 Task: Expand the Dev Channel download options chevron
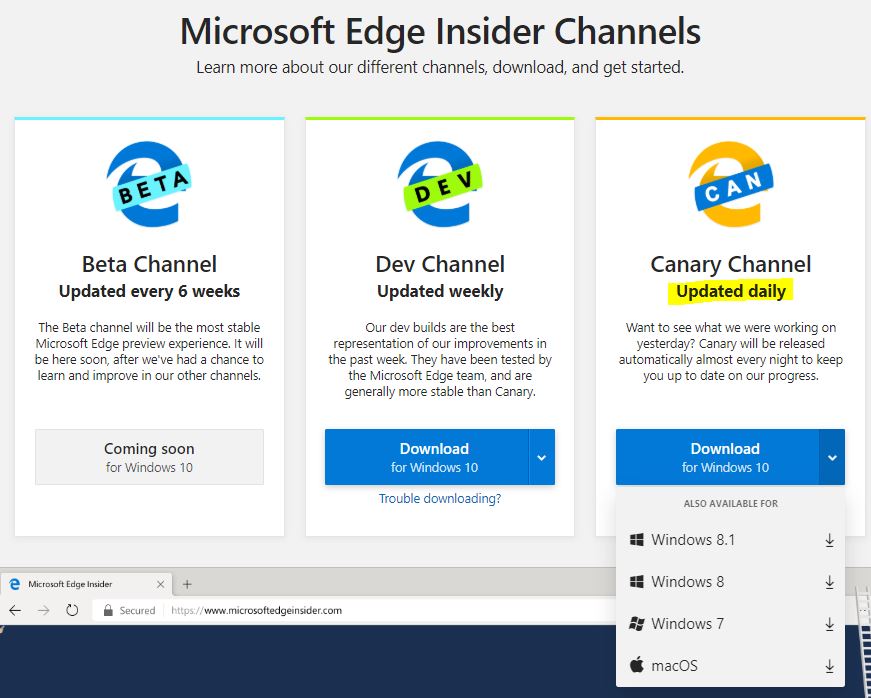542,457
